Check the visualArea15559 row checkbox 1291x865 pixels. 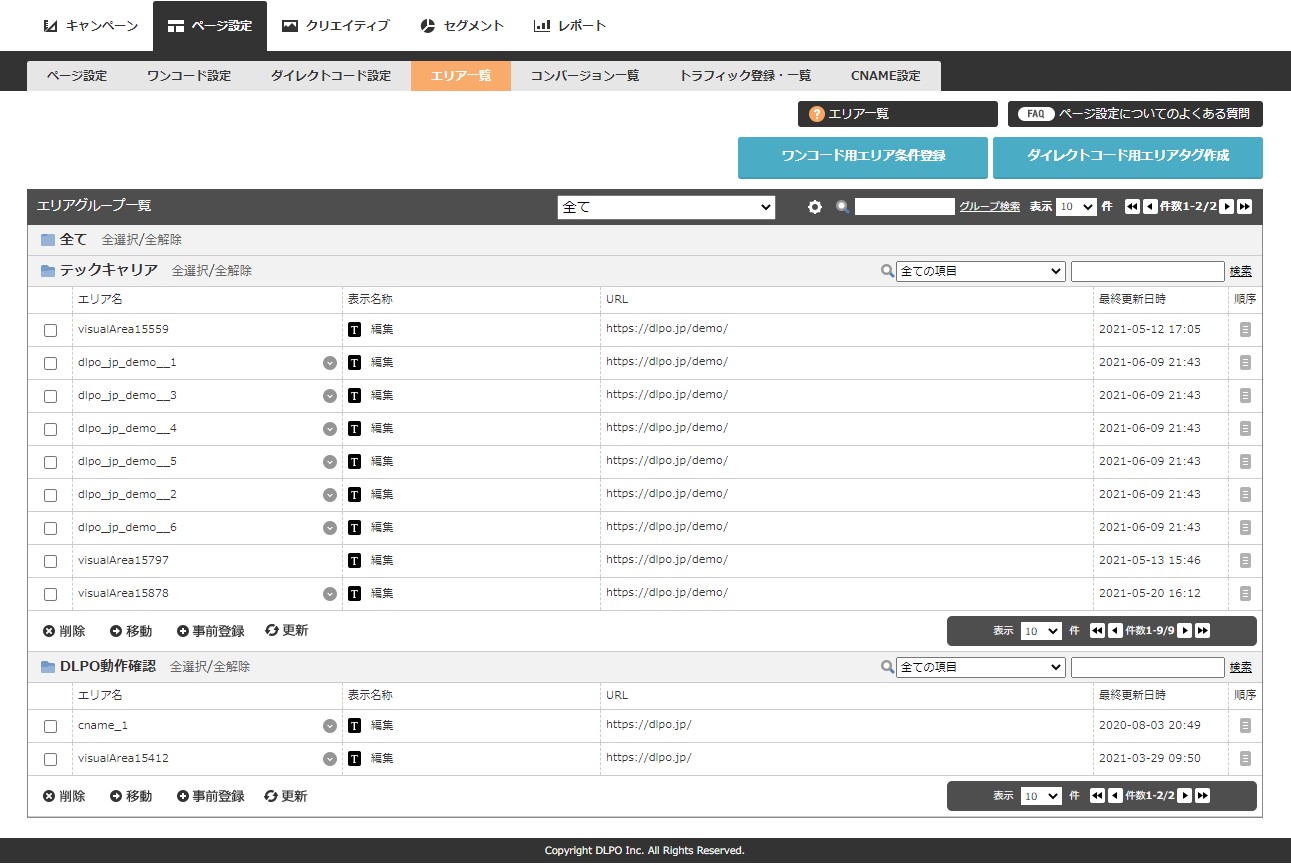click(x=51, y=330)
